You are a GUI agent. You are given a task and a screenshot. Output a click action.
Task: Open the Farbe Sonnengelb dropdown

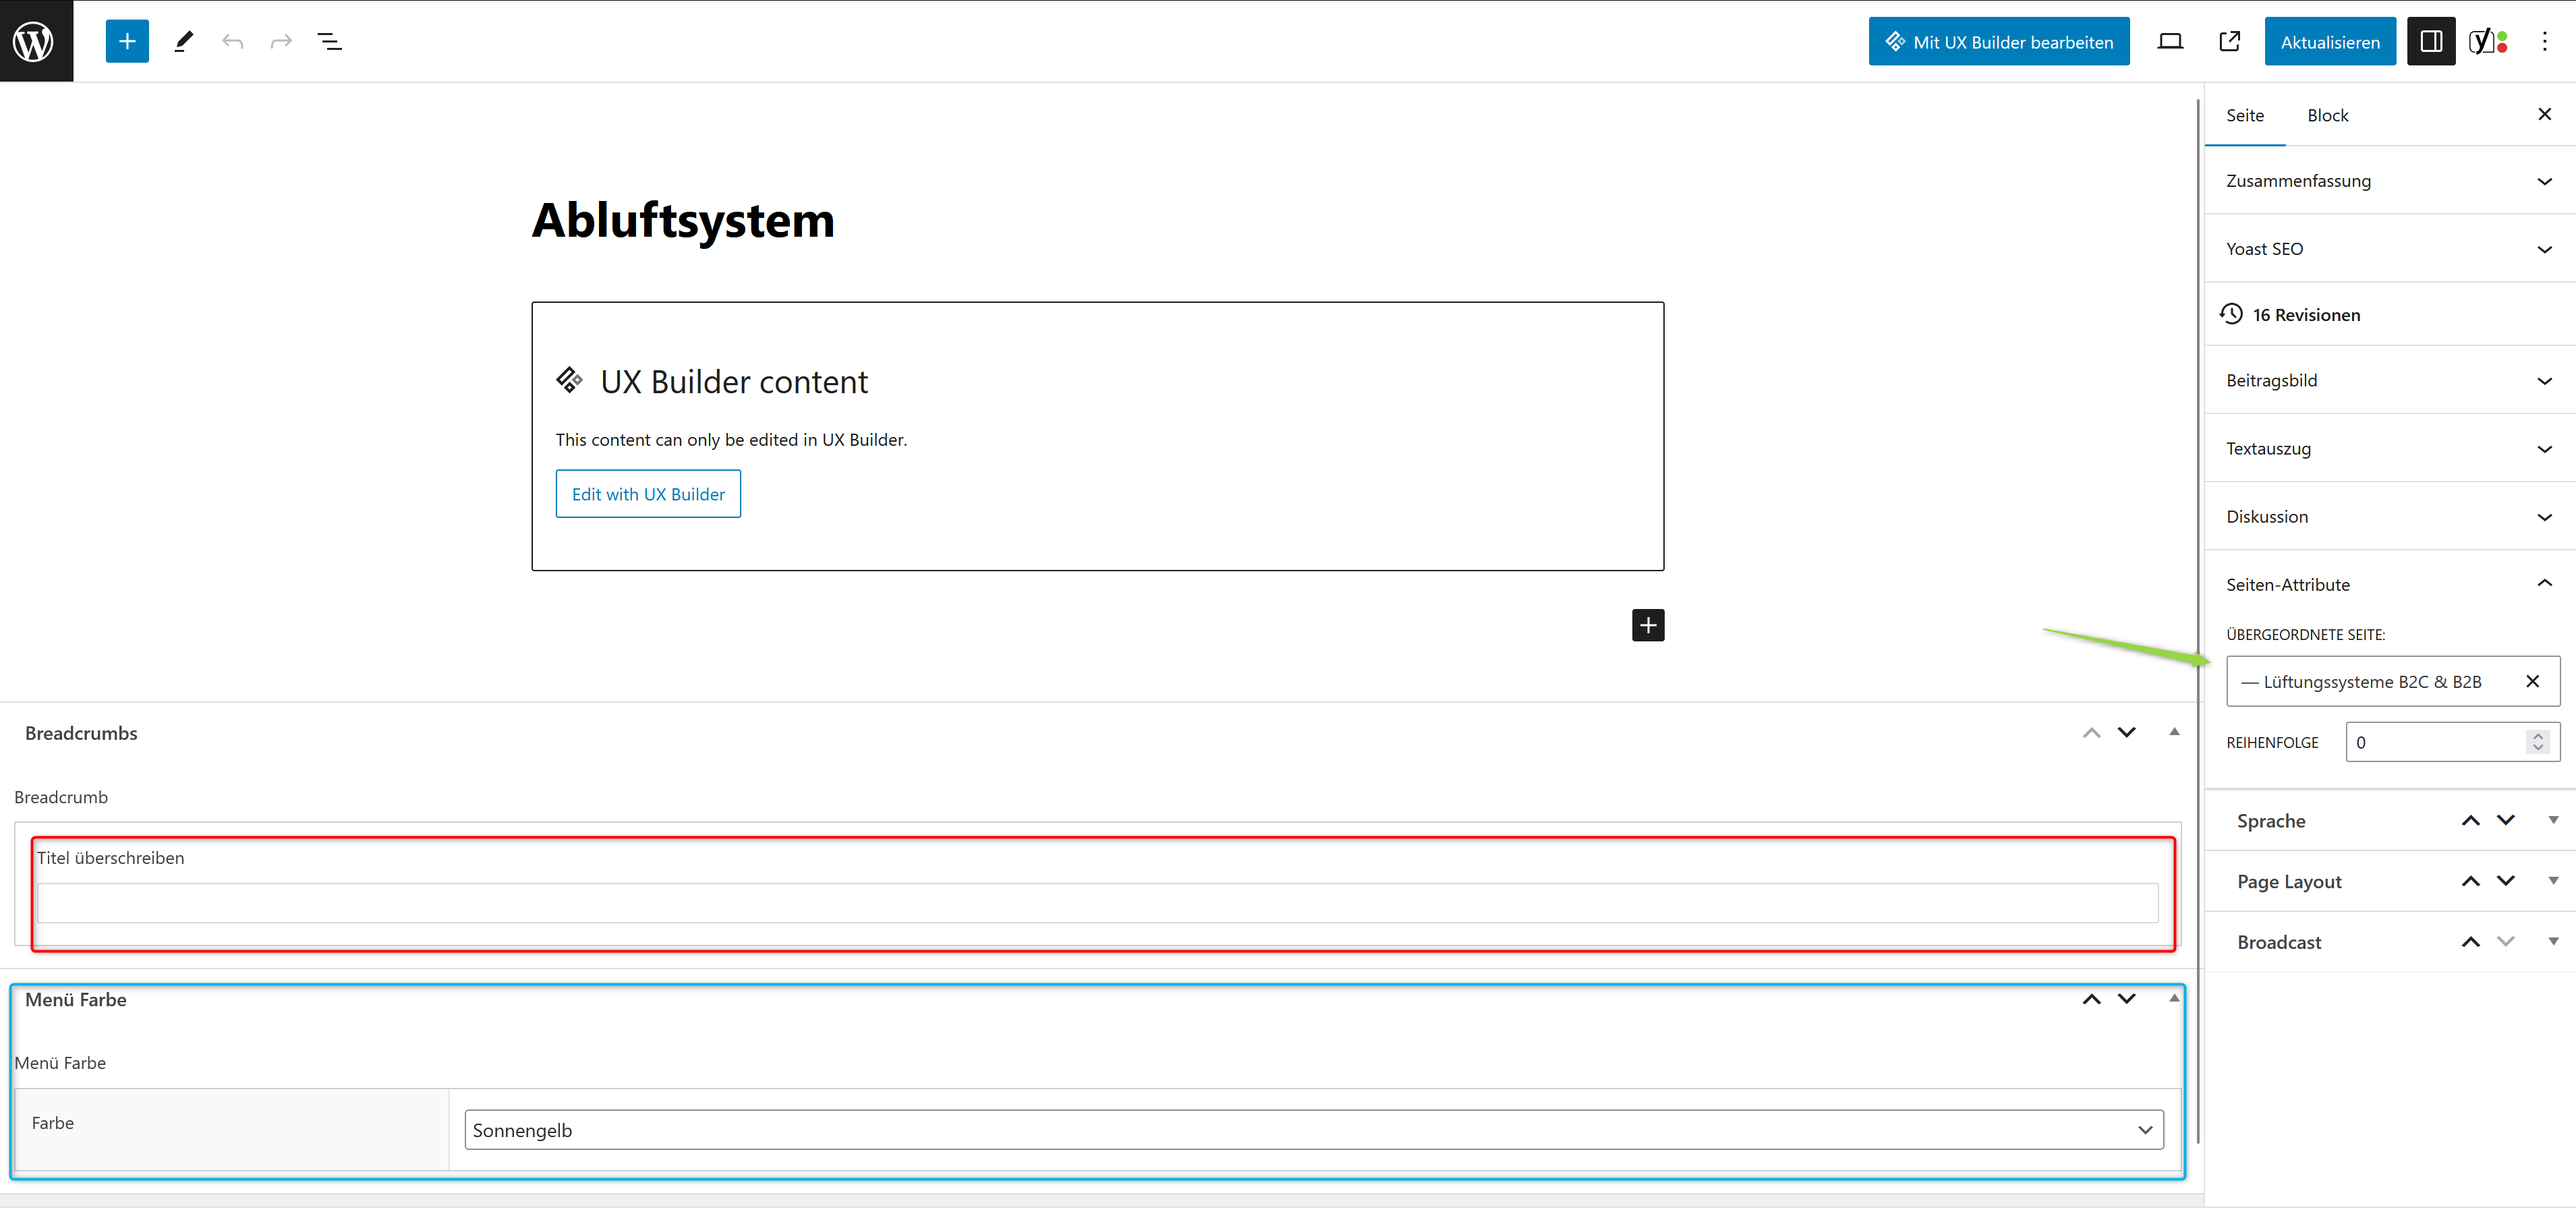pyautogui.click(x=1314, y=1131)
